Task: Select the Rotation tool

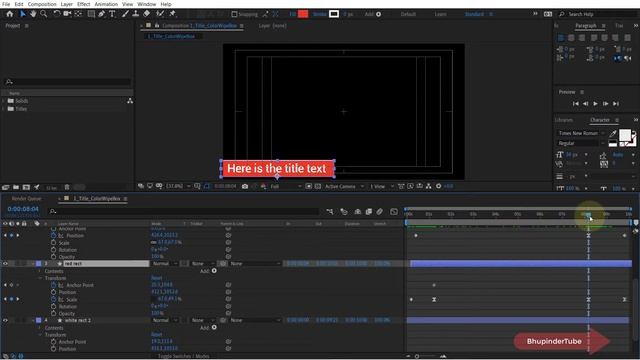Action: tap(57, 14)
